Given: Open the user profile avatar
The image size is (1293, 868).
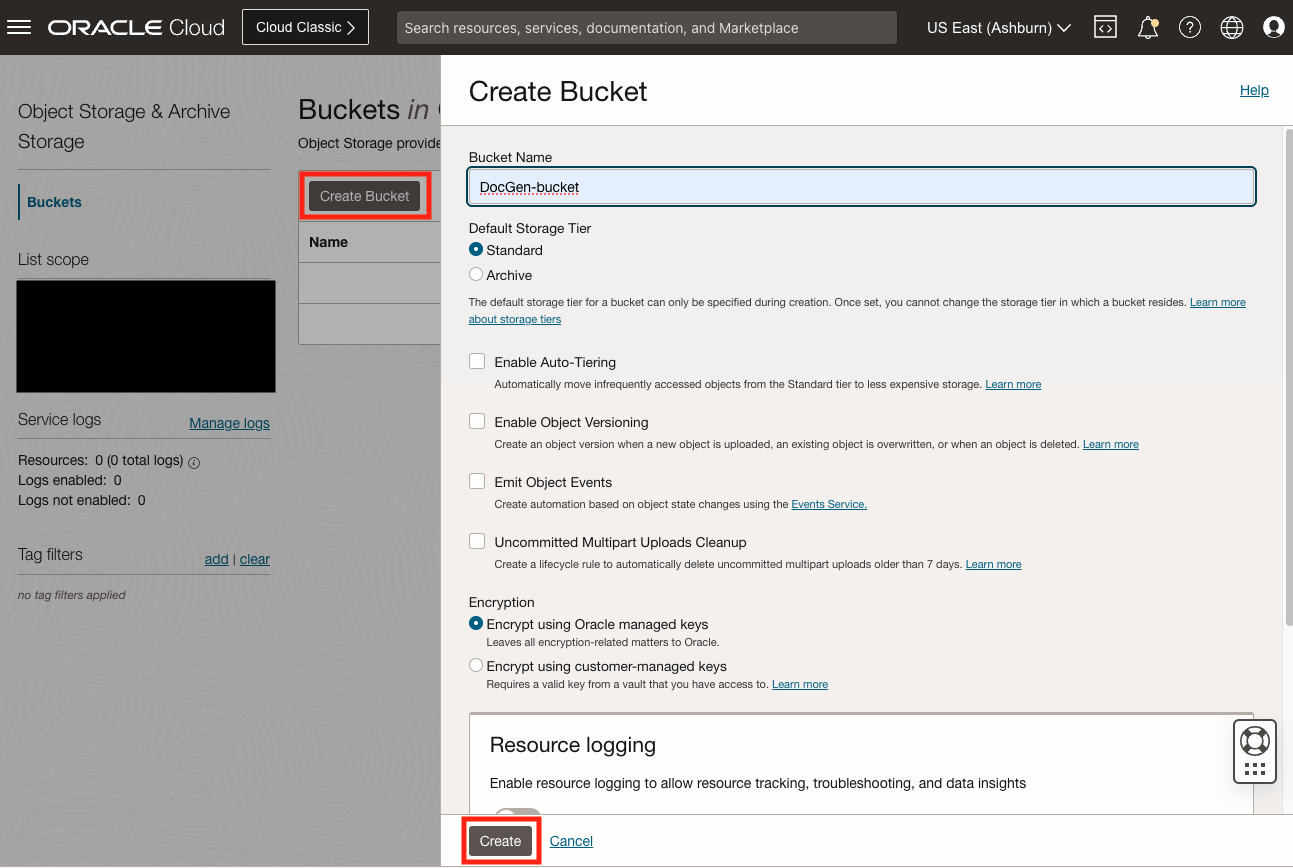Looking at the screenshot, I should 1273,27.
